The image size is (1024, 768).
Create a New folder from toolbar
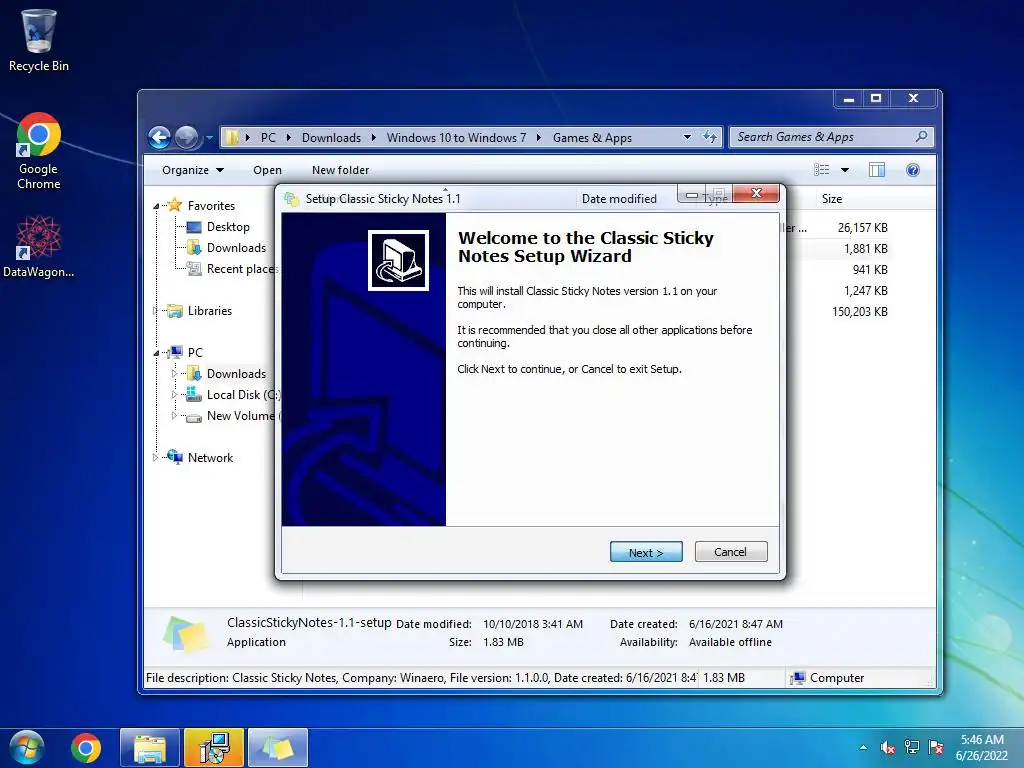pos(340,170)
